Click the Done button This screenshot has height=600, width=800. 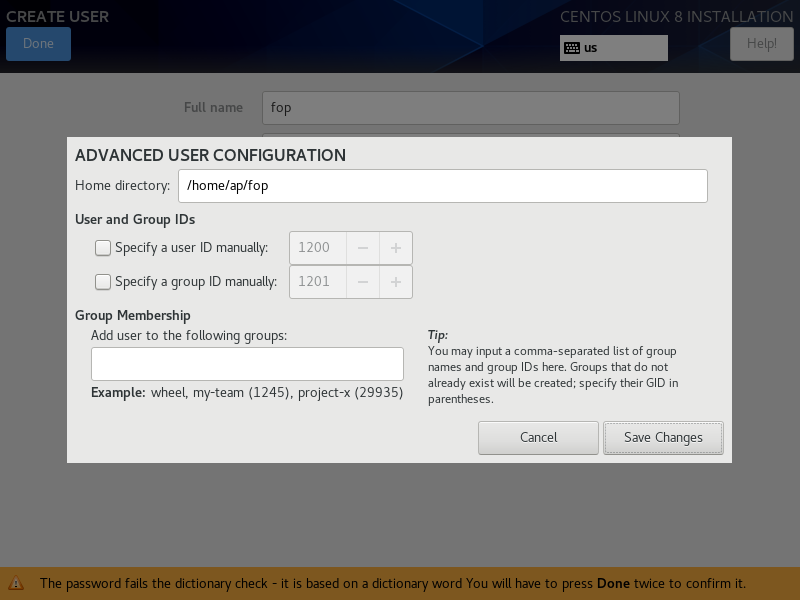click(x=38, y=44)
